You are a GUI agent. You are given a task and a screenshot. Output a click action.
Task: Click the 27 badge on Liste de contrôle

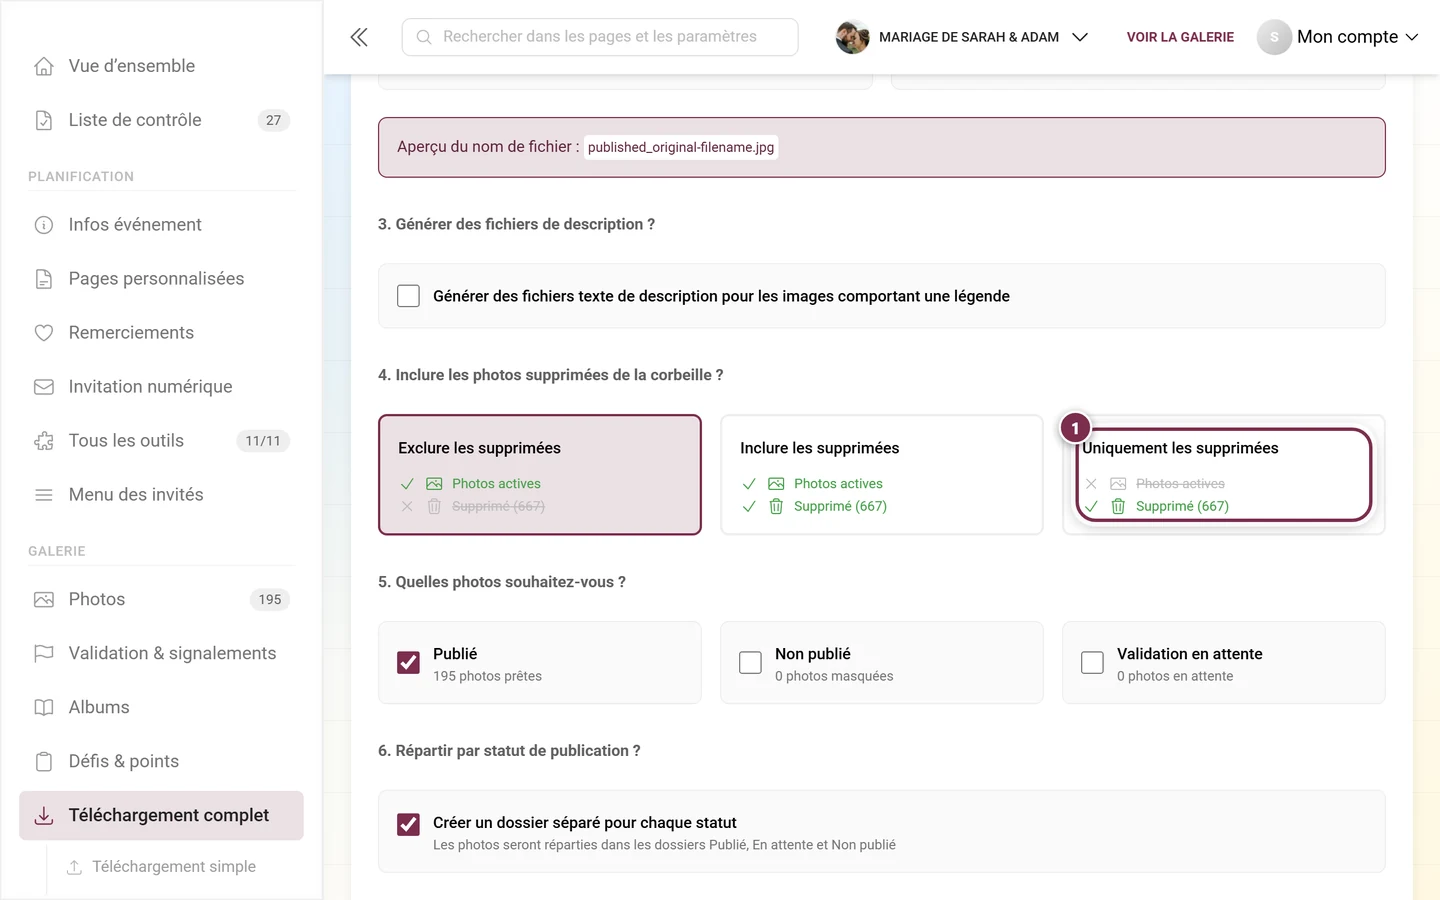click(273, 120)
